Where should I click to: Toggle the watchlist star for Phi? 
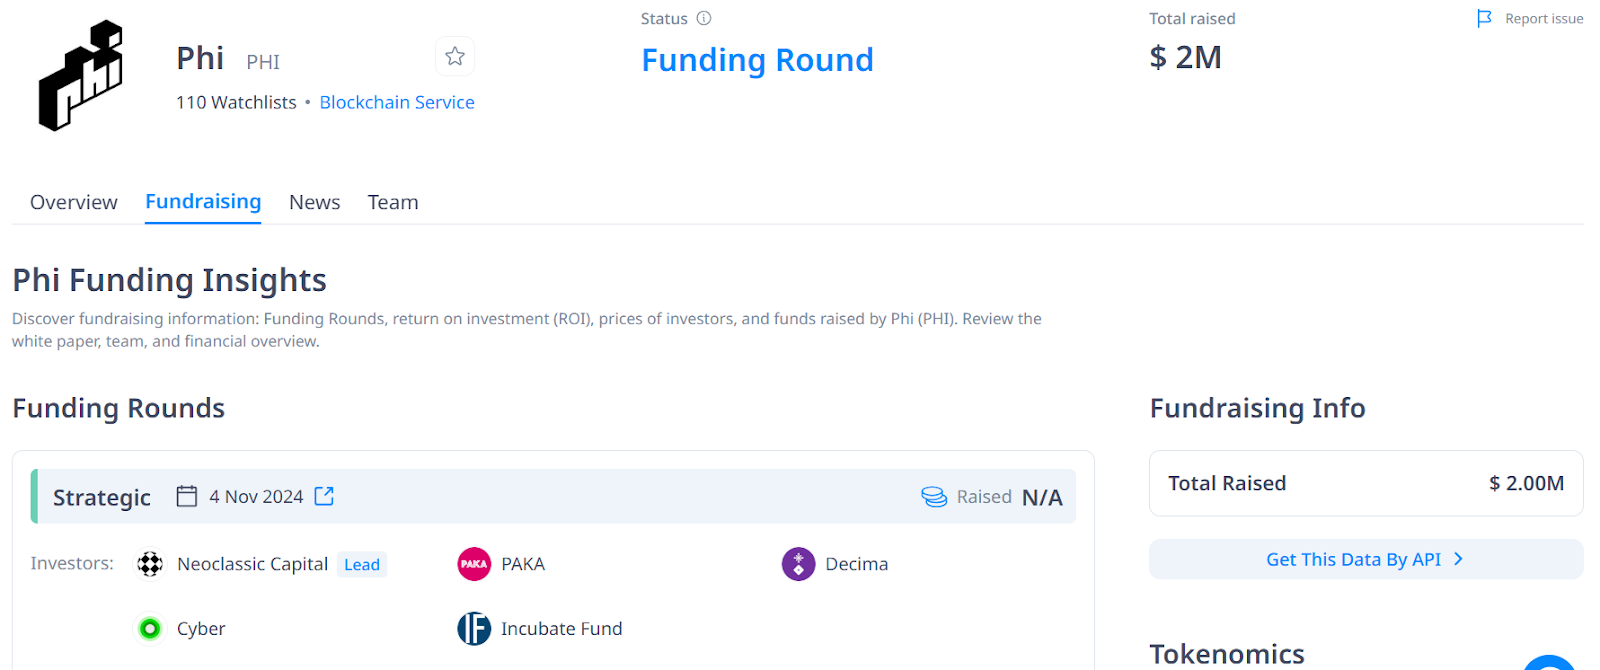[x=455, y=57]
